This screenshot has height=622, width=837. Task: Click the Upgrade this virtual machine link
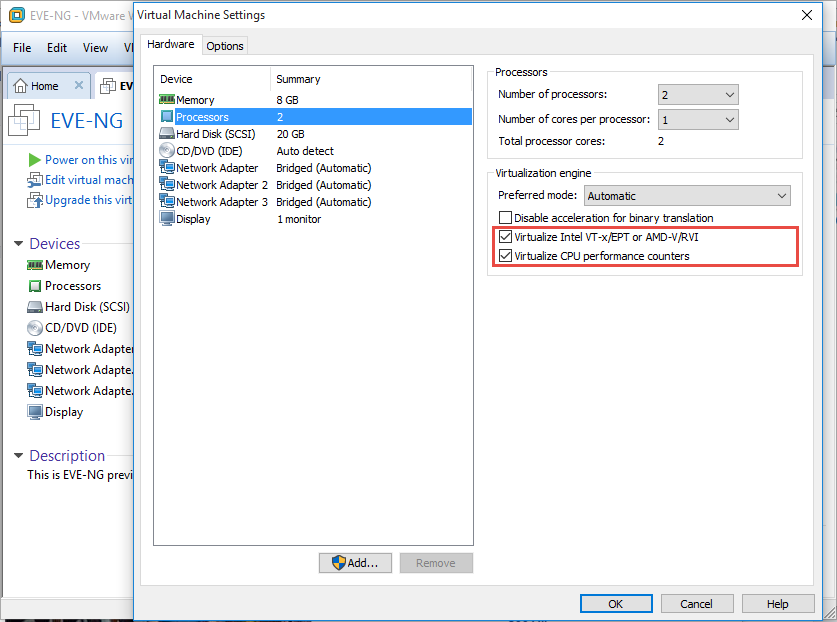click(x=89, y=200)
